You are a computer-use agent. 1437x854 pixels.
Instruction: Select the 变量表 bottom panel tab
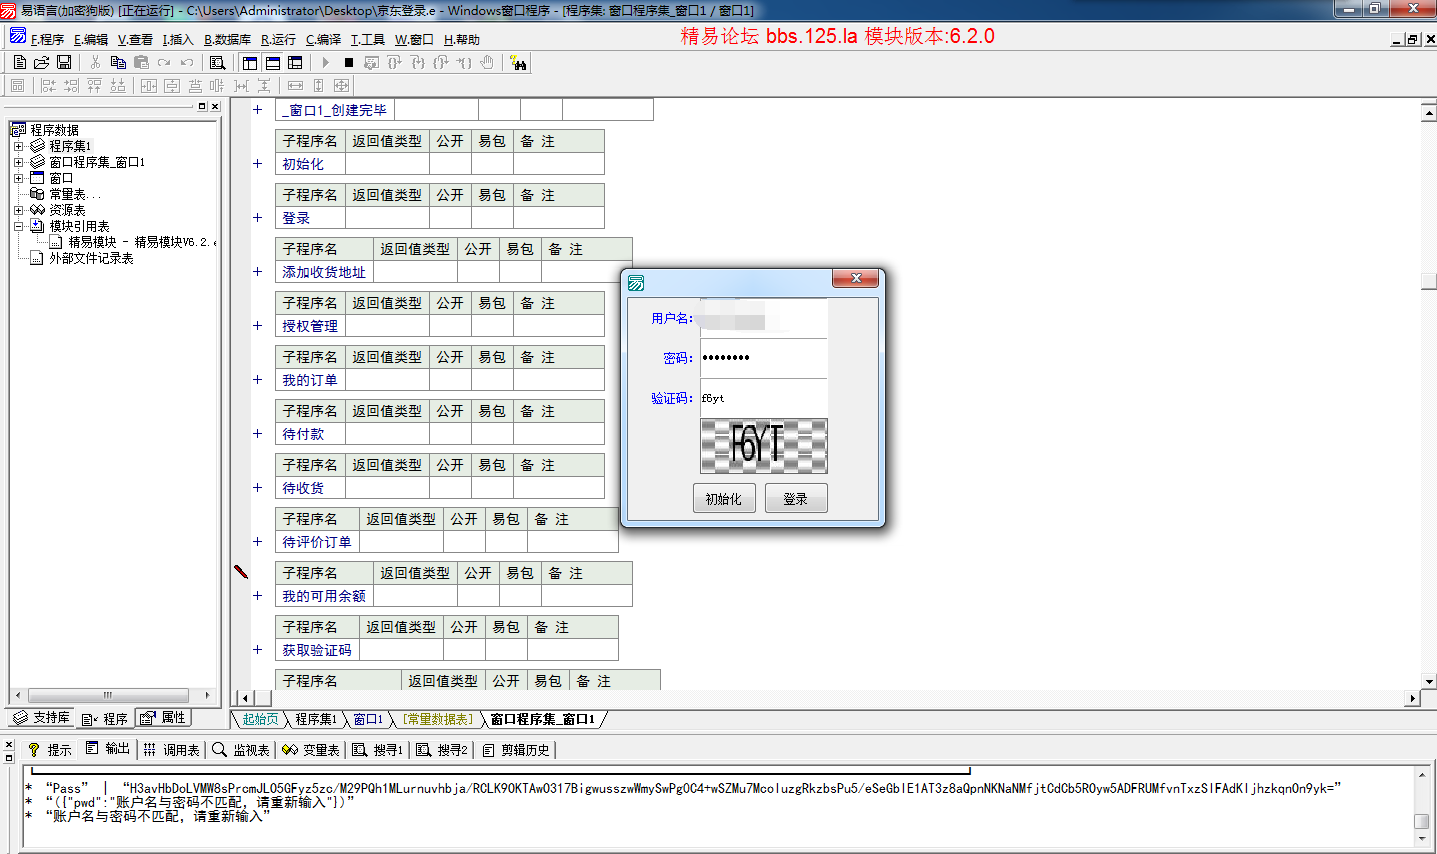311,750
